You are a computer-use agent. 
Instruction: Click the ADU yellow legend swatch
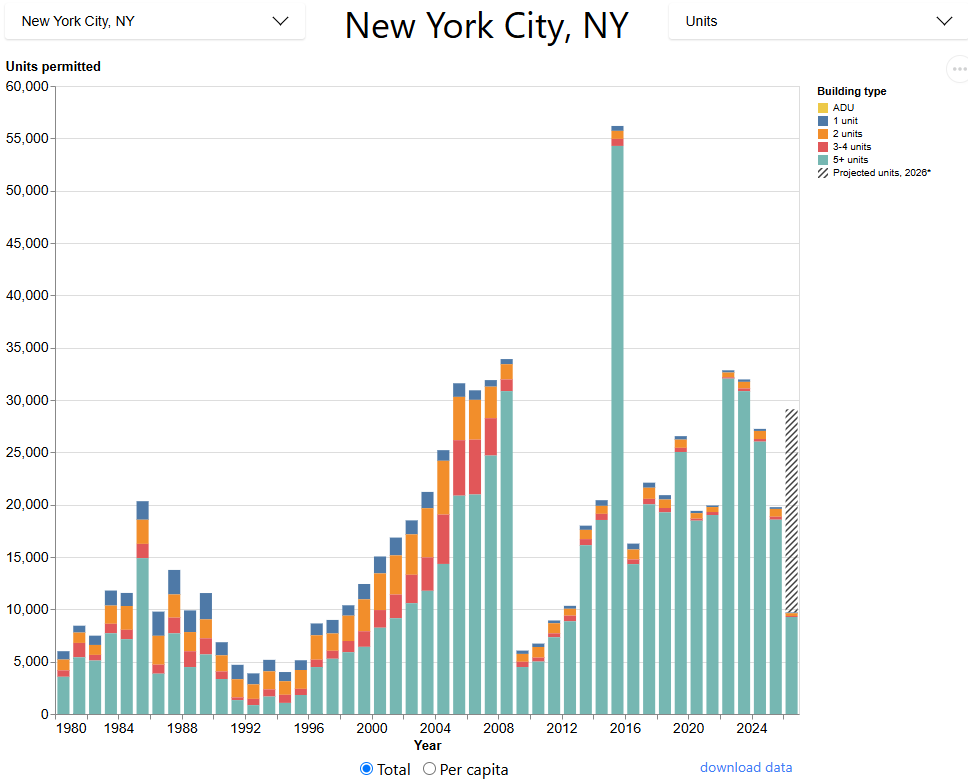823,108
